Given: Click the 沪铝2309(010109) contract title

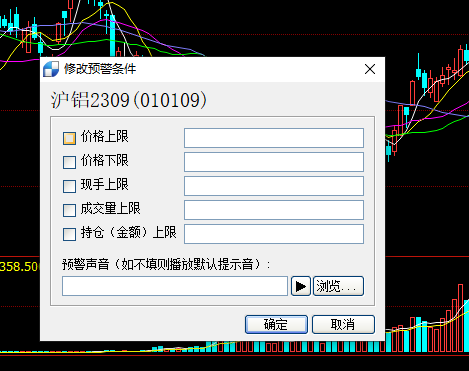Looking at the screenshot, I should coord(129,100).
